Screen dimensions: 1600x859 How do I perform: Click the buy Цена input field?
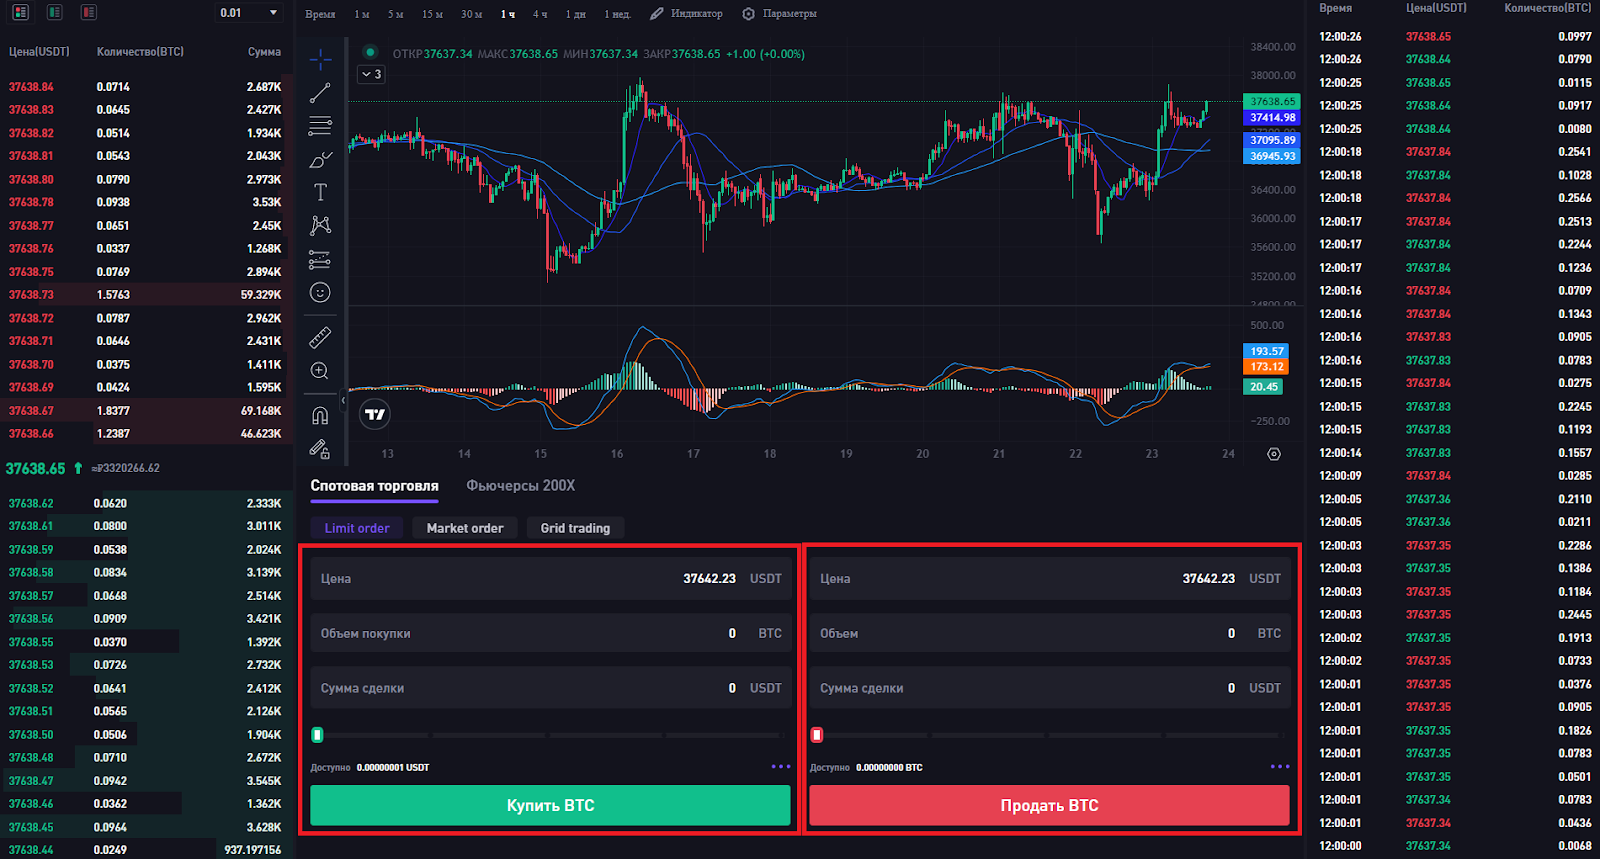coord(551,578)
